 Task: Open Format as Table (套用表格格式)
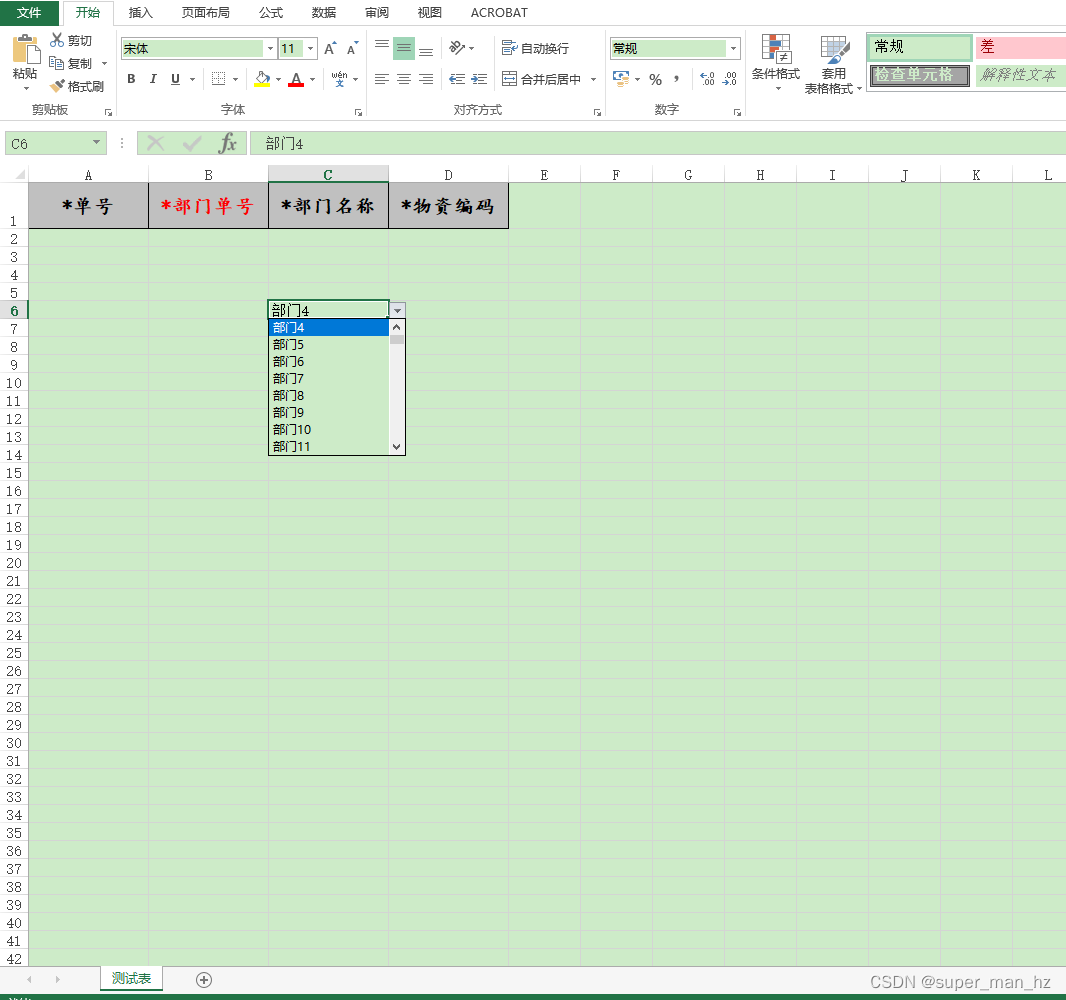833,65
